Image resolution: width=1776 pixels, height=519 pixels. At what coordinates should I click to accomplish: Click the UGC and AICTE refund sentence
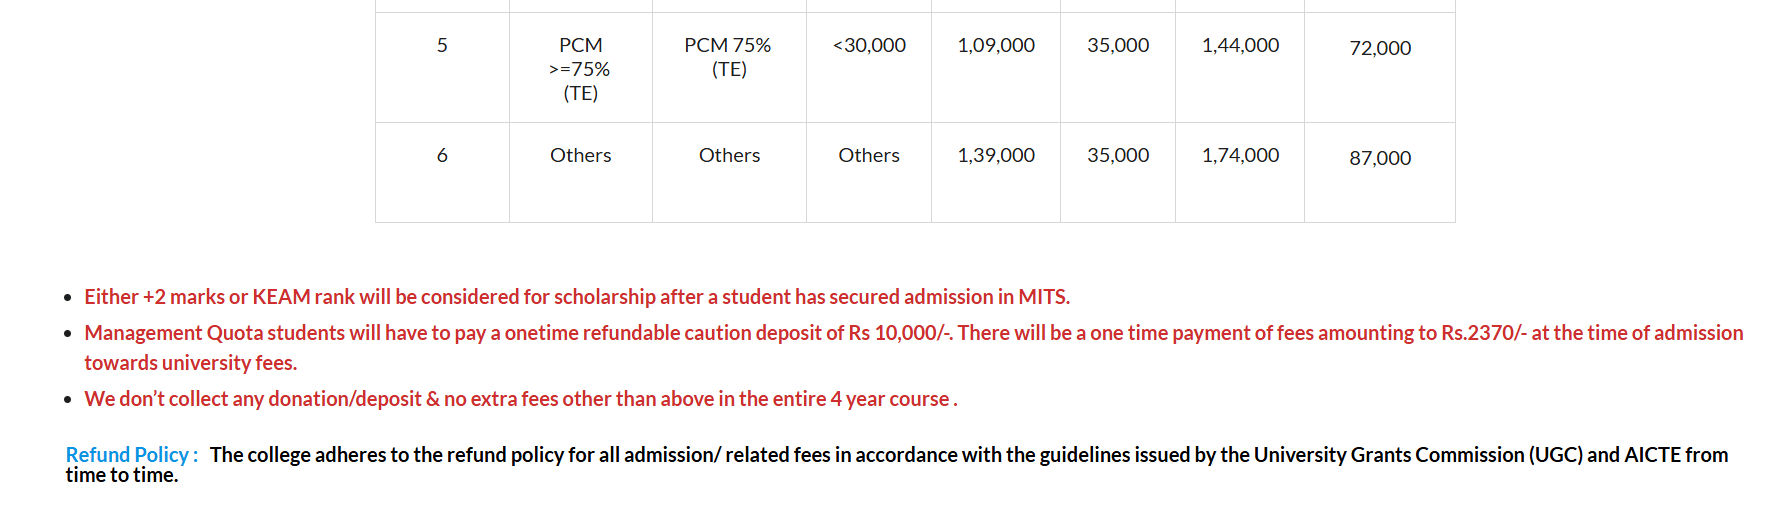(x=968, y=455)
